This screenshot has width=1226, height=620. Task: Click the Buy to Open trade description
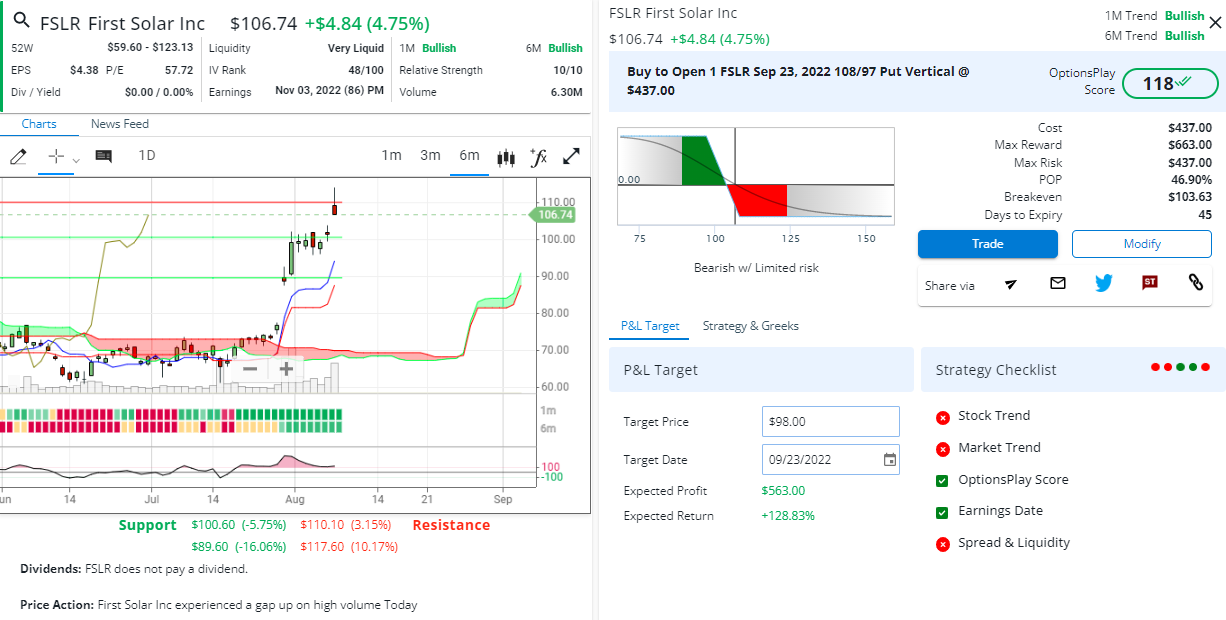click(798, 81)
